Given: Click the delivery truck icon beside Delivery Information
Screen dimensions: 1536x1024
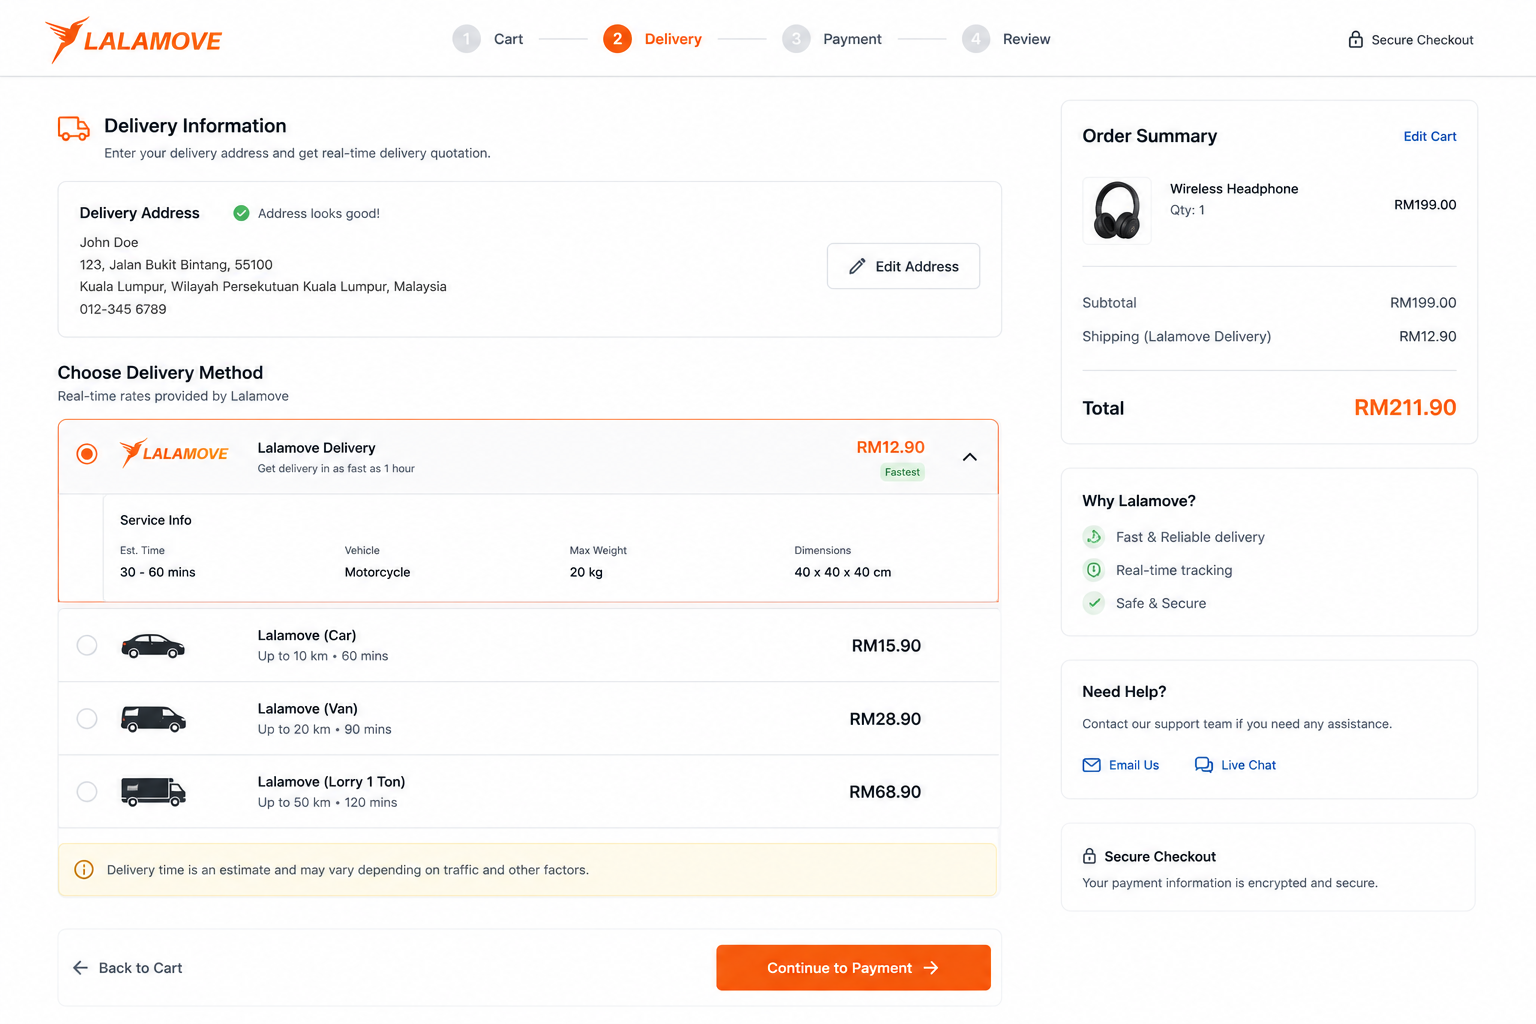Looking at the screenshot, I should 74,129.
